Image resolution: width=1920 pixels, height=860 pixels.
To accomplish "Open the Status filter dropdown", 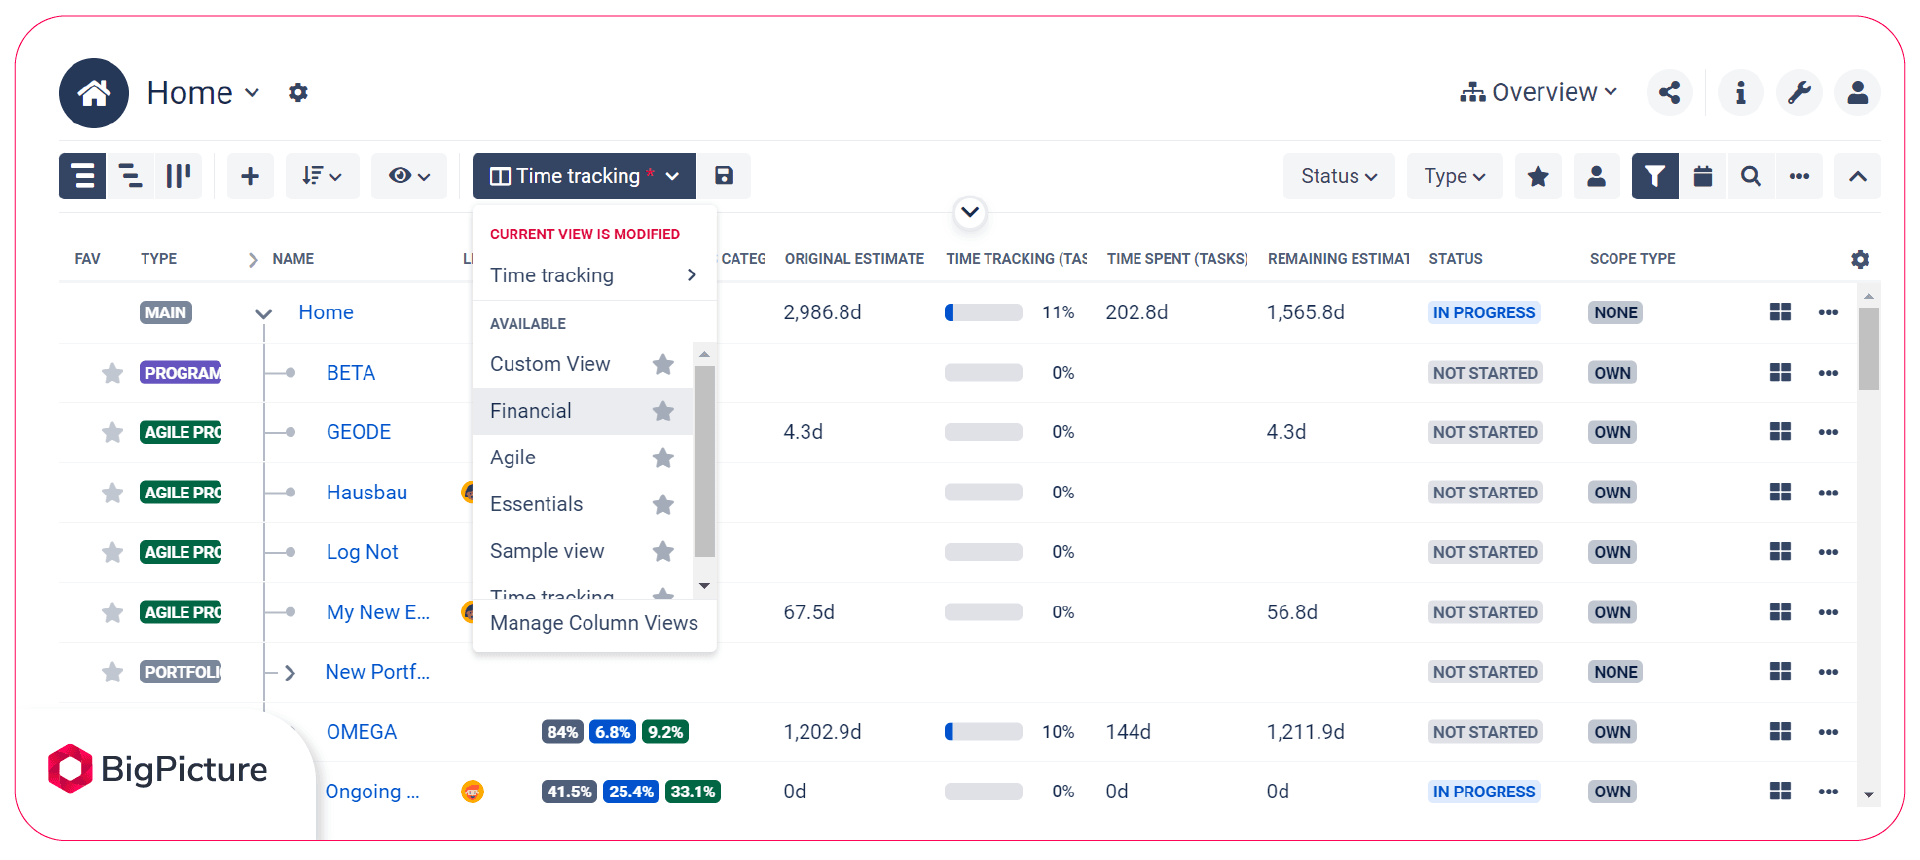I will (1339, 176).
